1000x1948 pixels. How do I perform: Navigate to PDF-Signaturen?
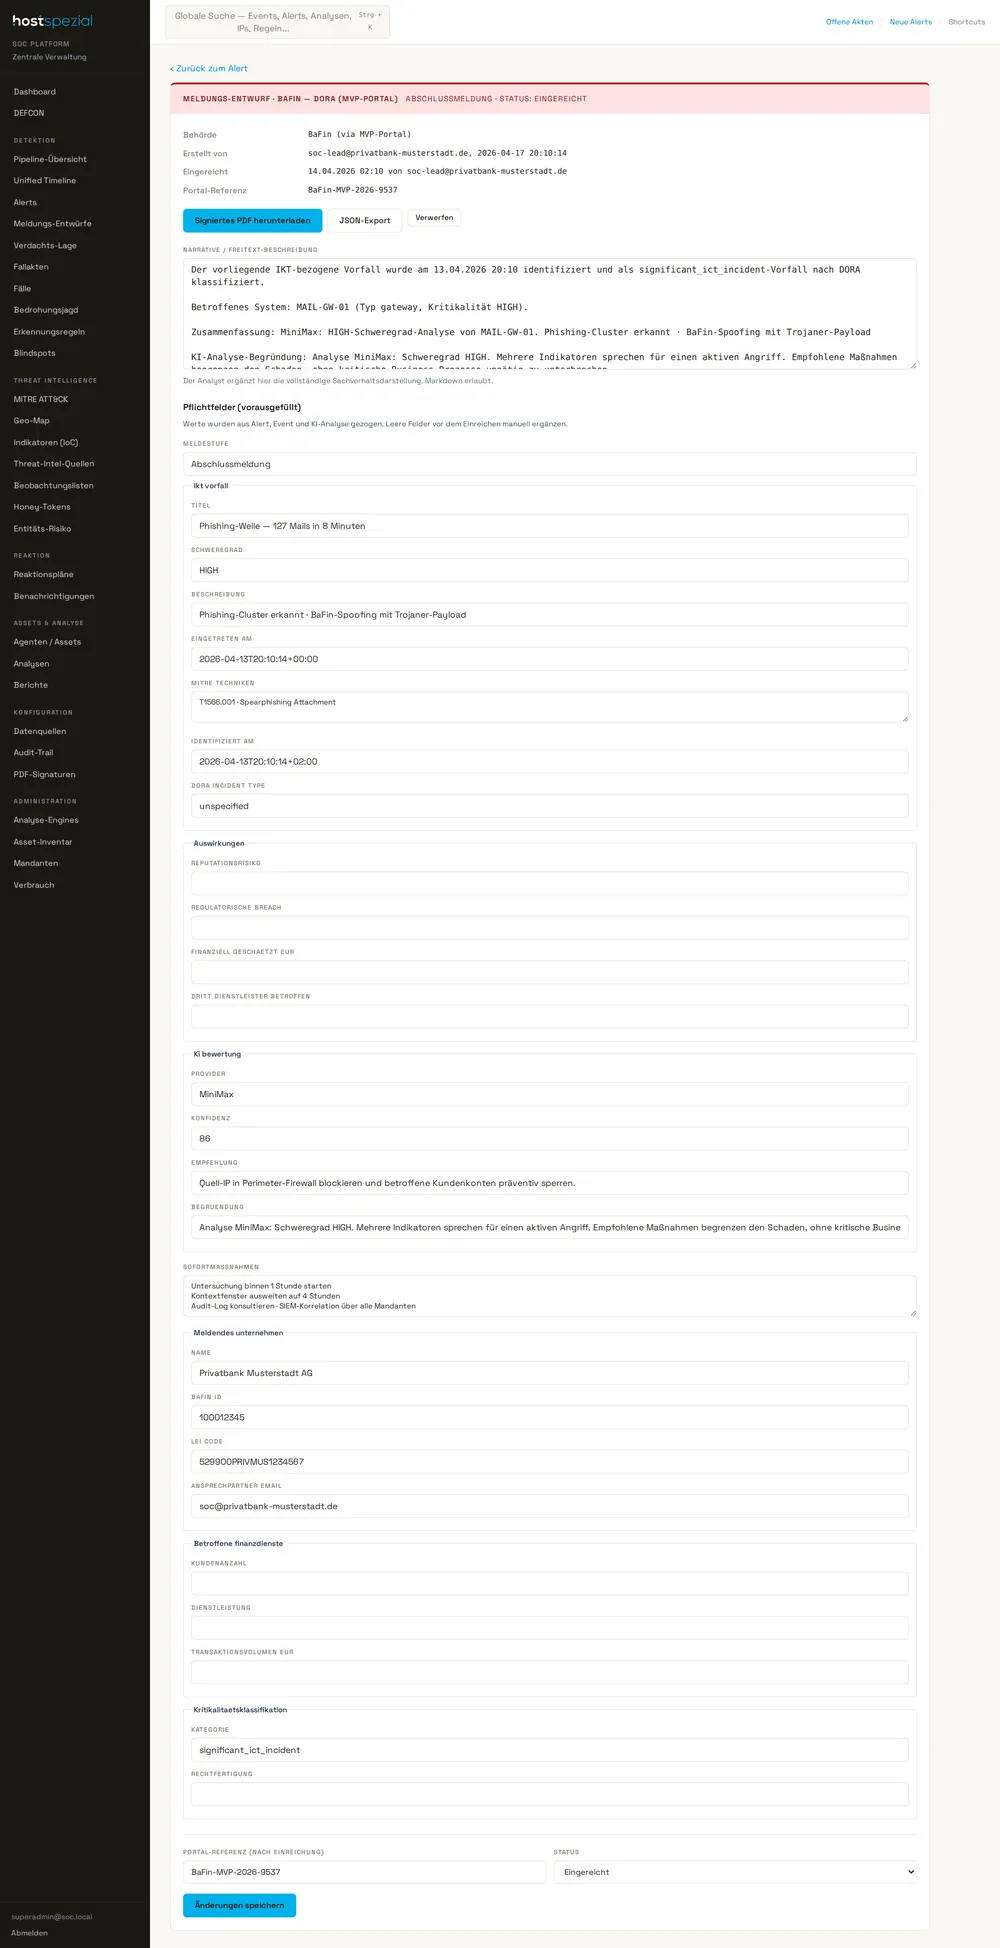(45, 775)
